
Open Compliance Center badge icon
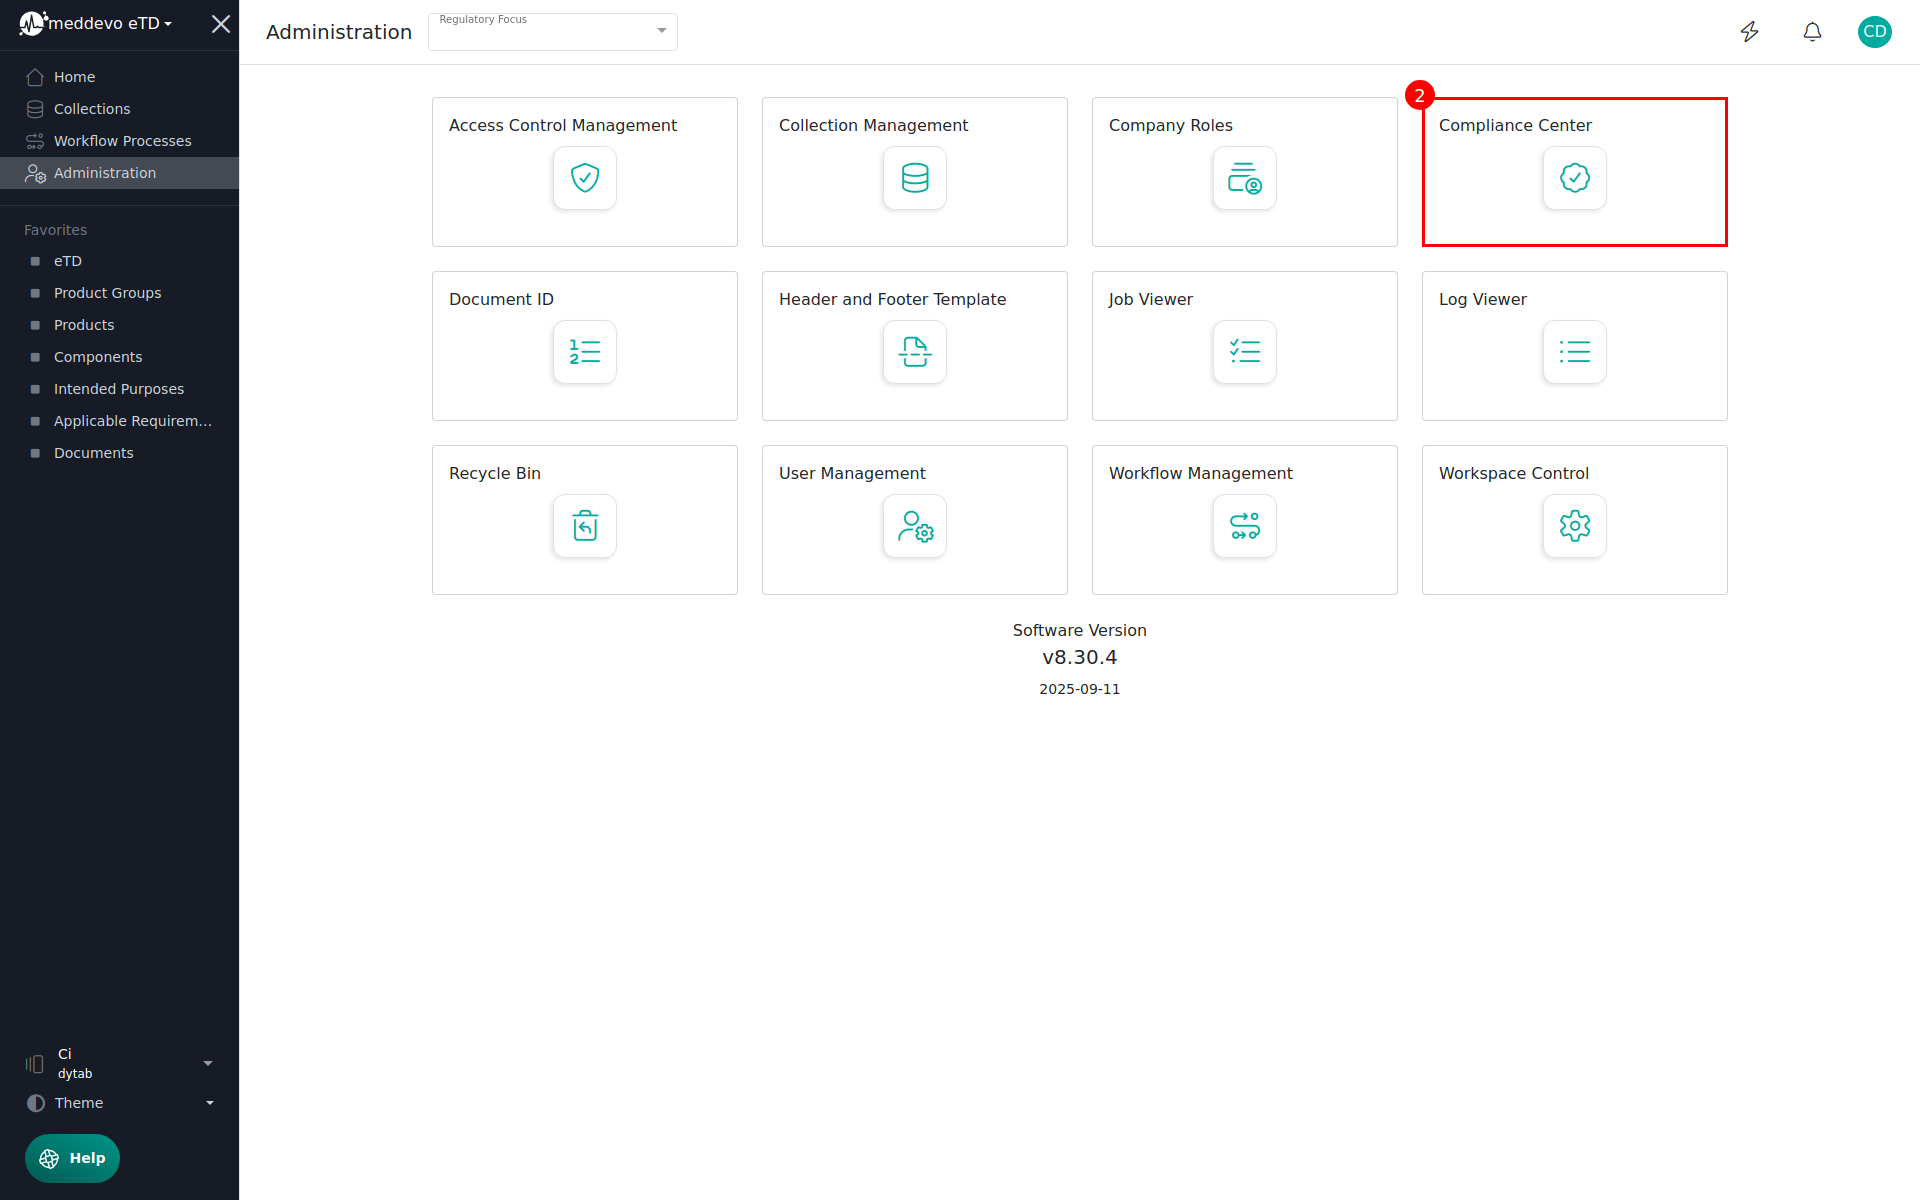click(x=1574, y=178)
